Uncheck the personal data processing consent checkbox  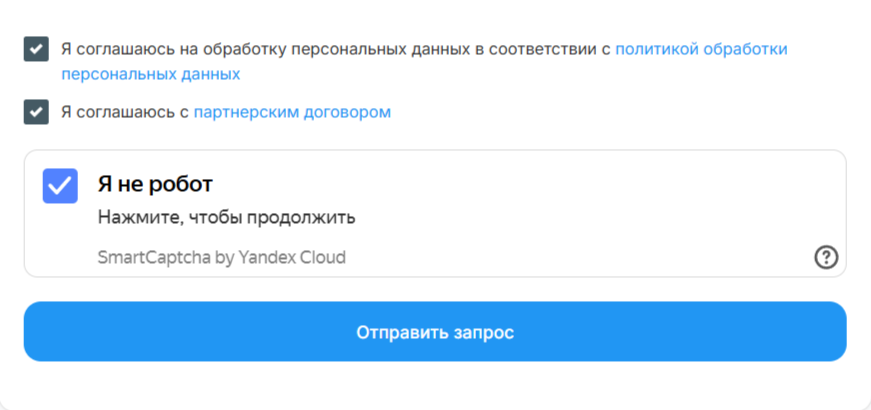pos(36,49)
